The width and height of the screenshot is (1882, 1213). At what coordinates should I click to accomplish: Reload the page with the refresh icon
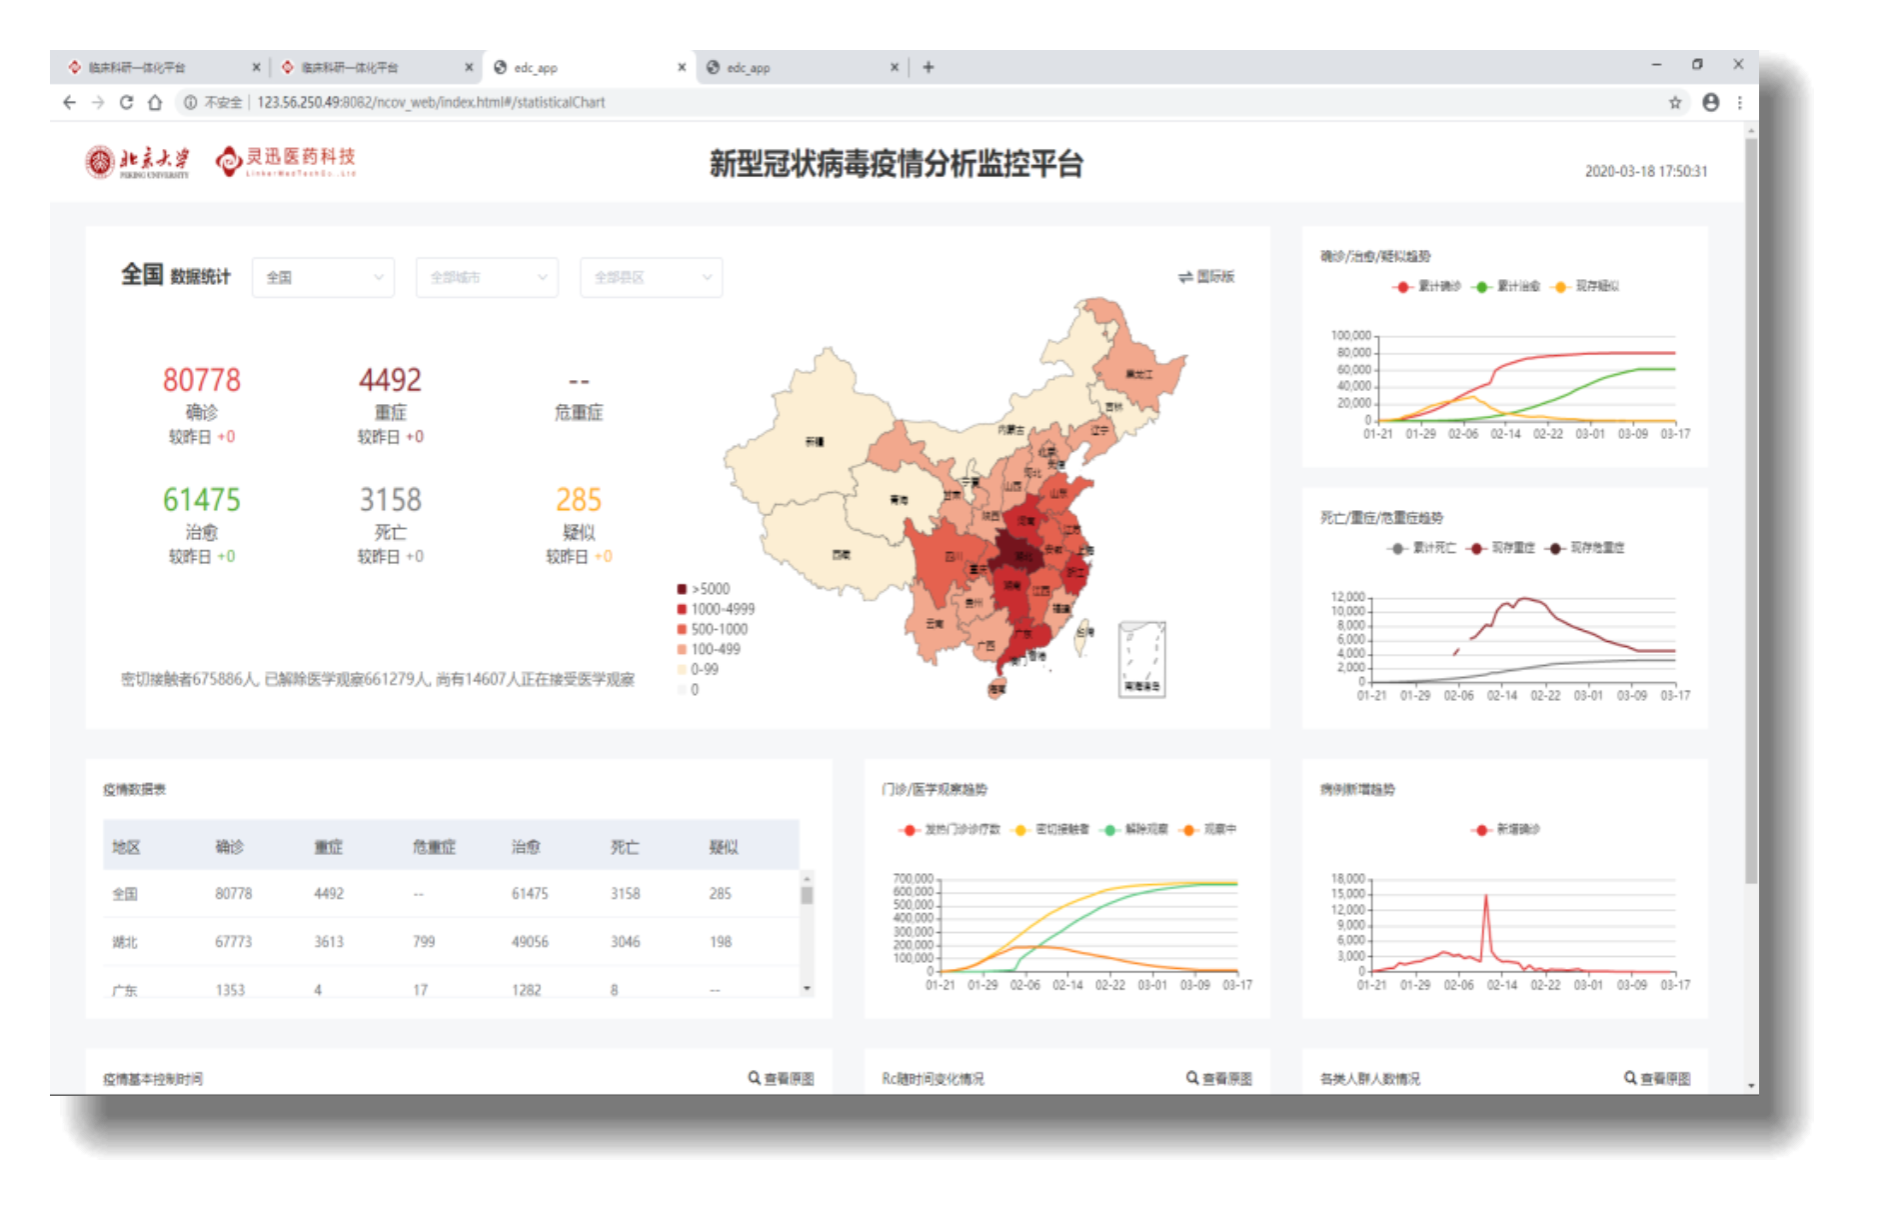[126, 102]
